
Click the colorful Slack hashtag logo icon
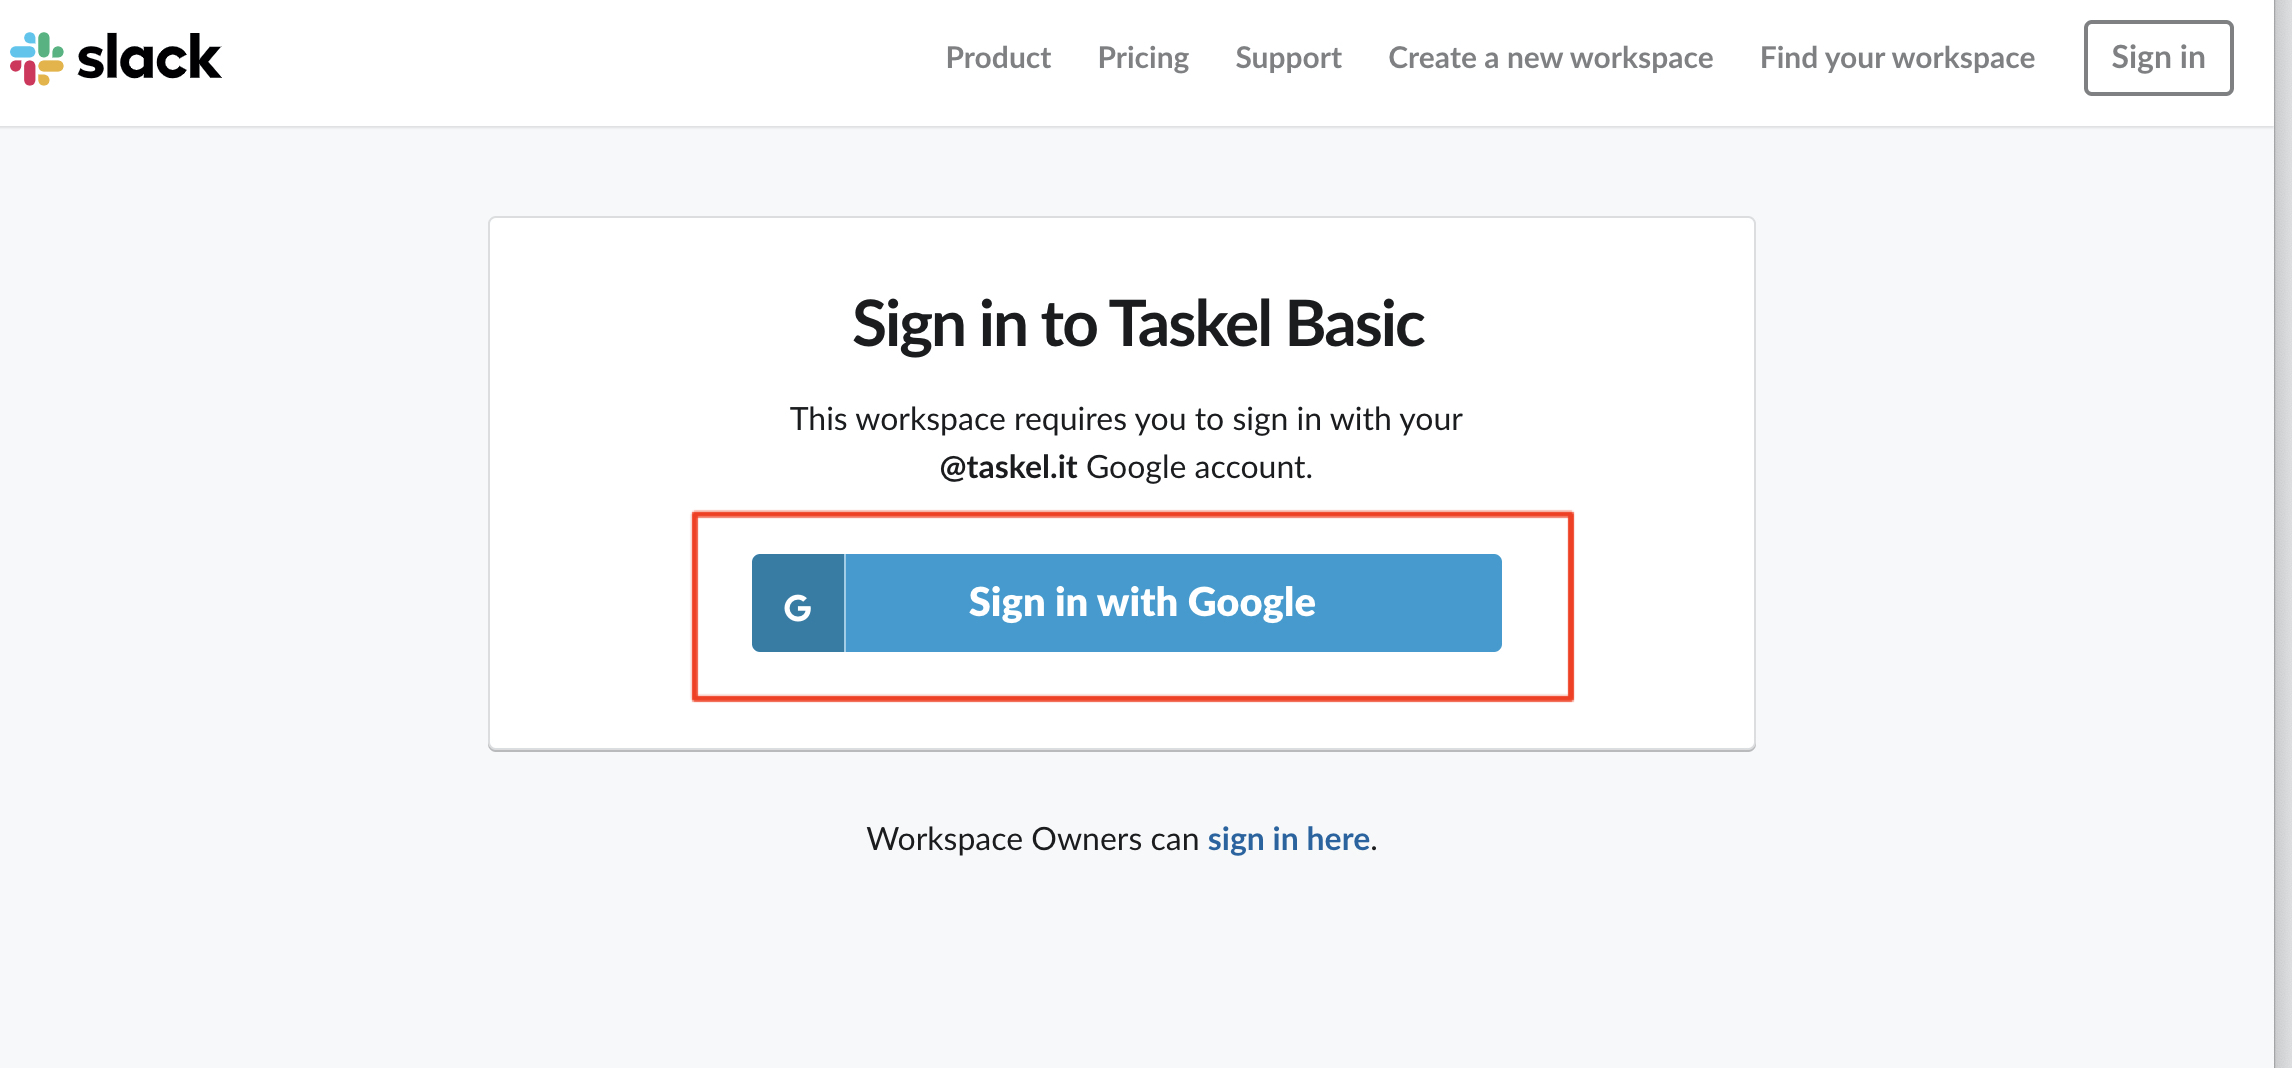[37, 58]
